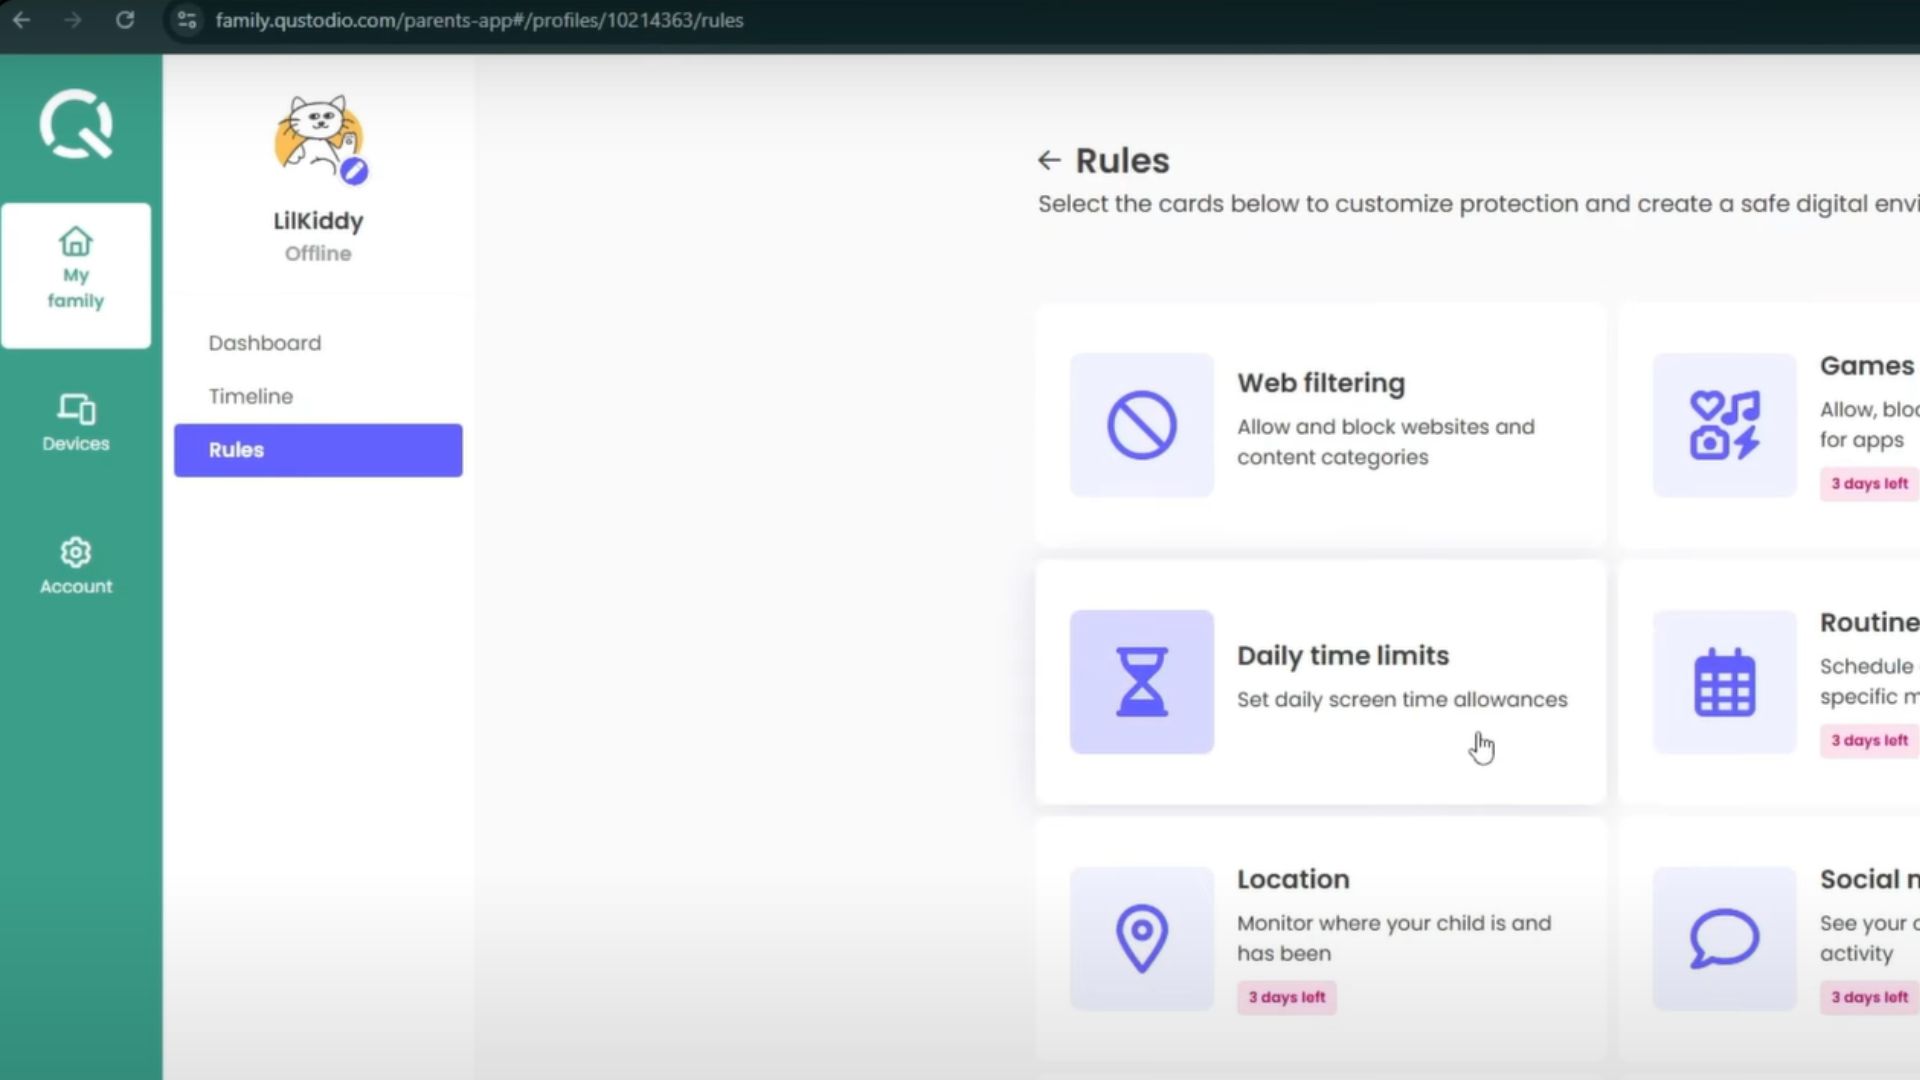Screen dimensions: 1920x1080
Task: Open the Timeline menu item
Action: pyautogui.click(x=251, y=396)
